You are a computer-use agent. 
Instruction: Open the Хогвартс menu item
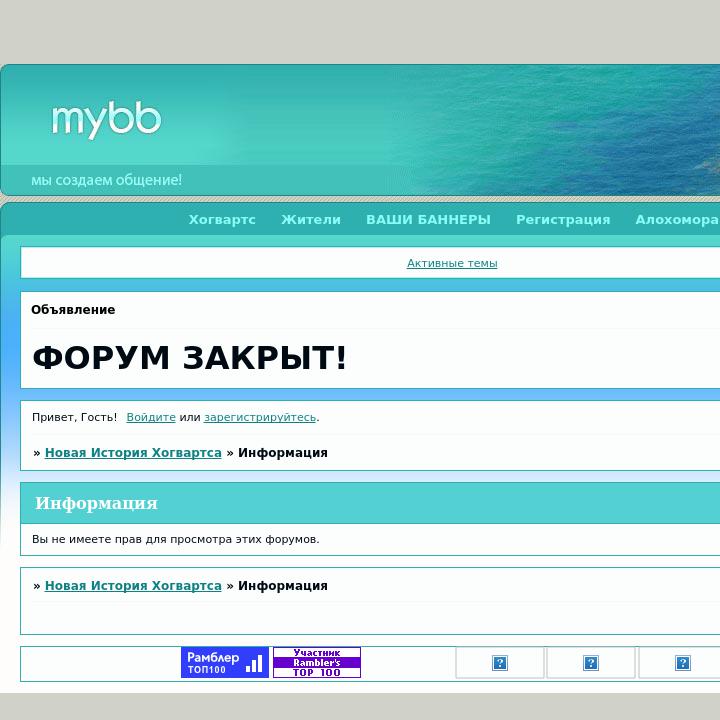pos(222,219)
